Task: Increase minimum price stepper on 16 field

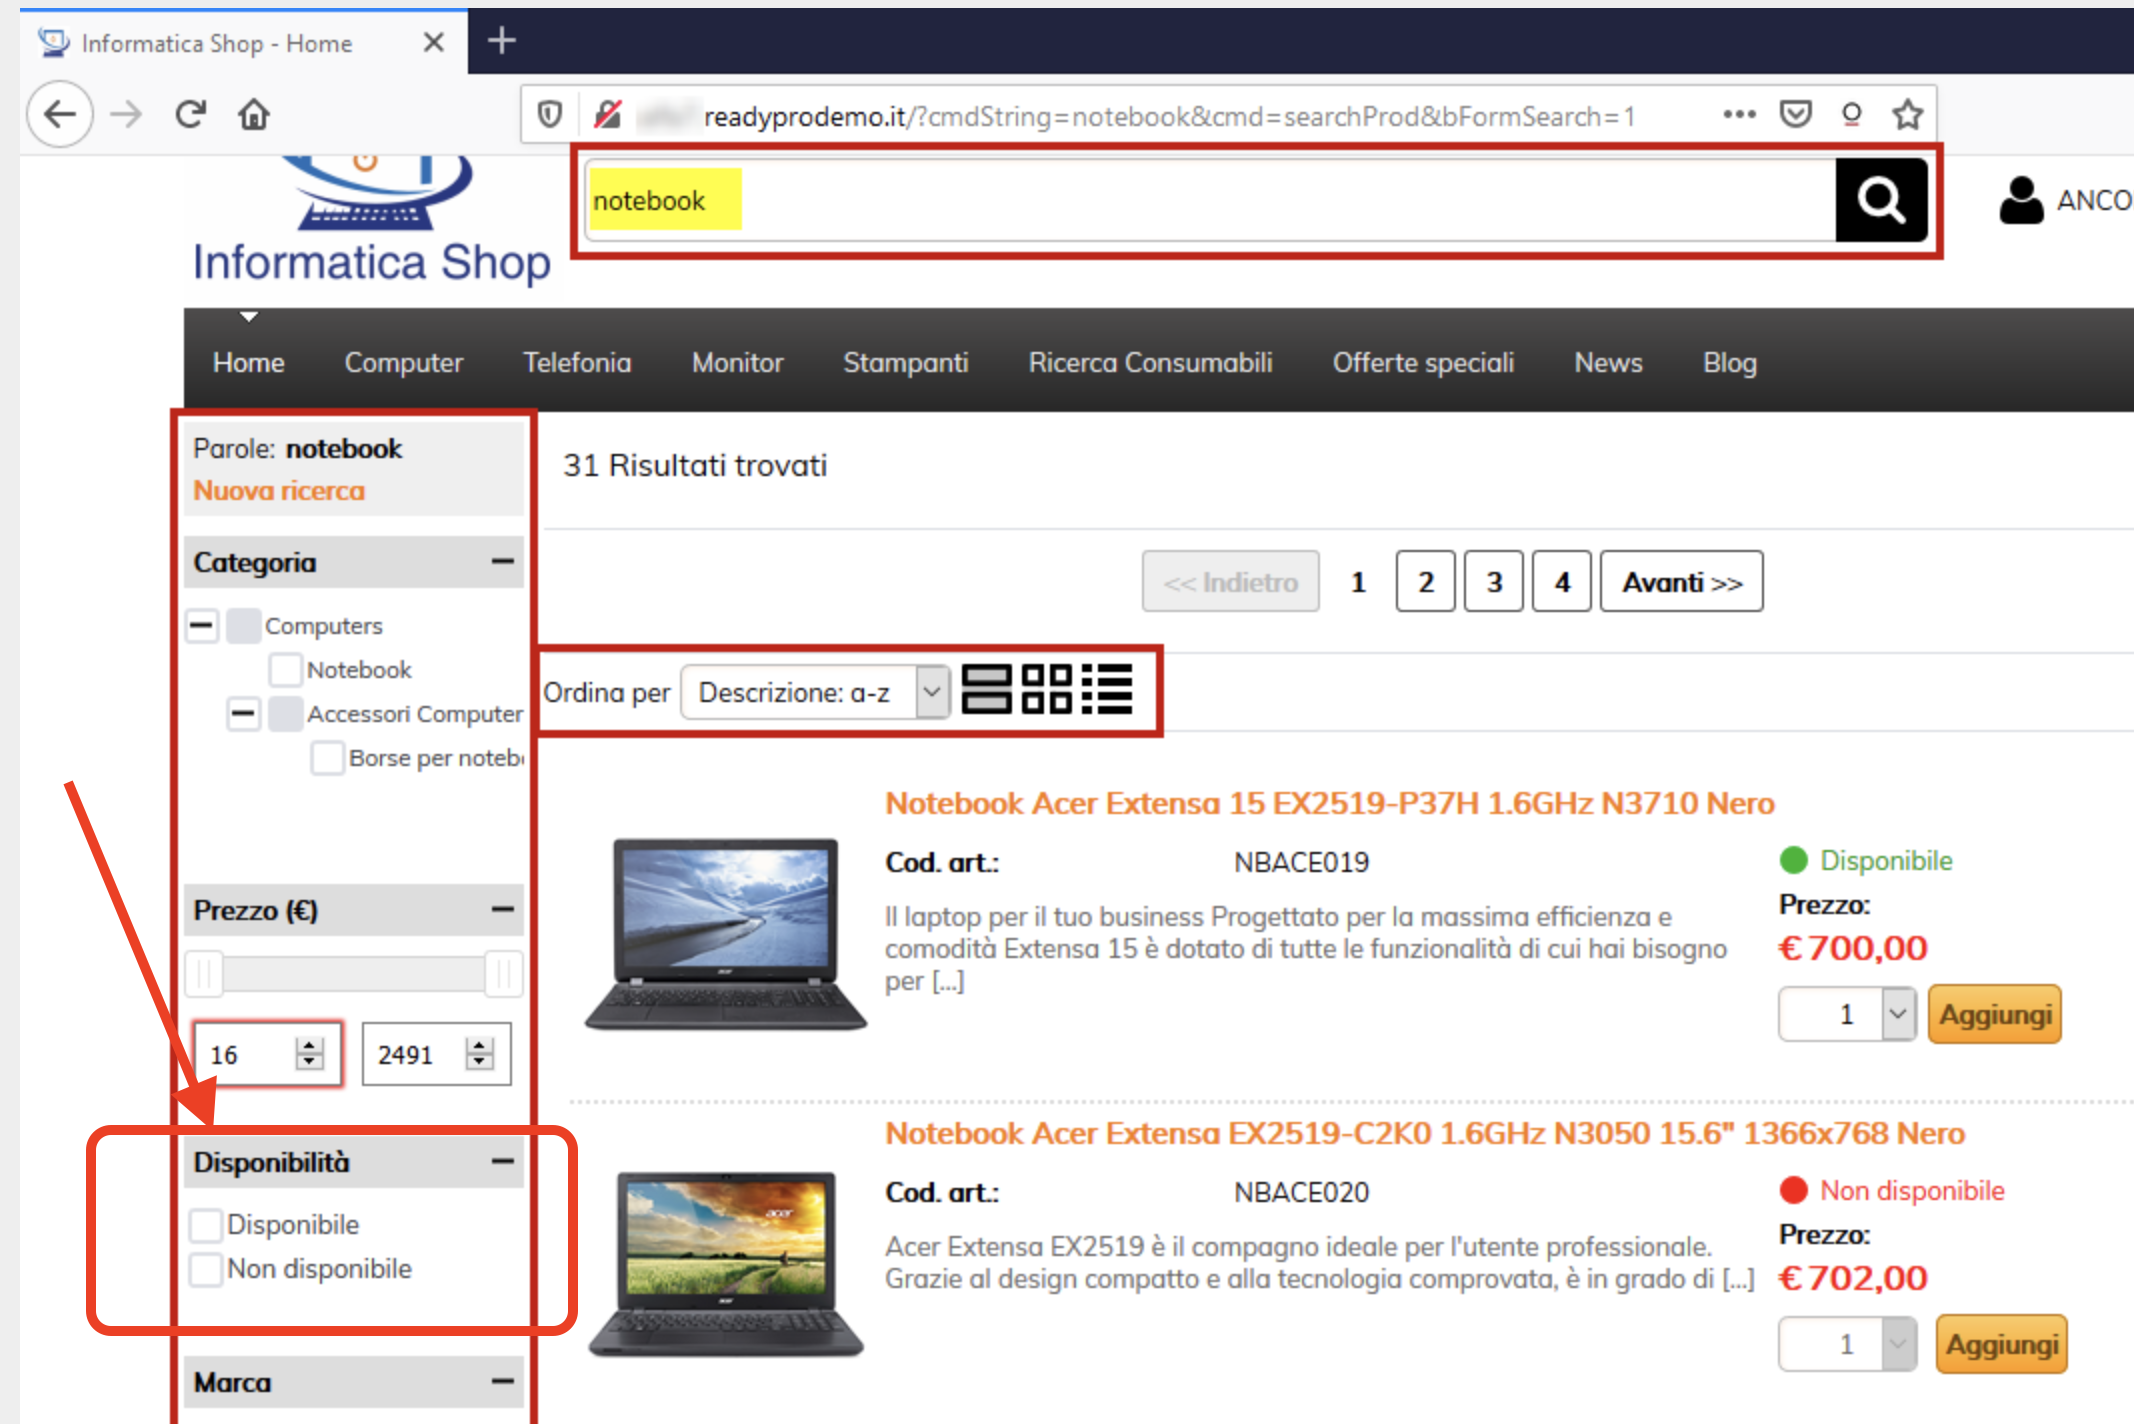Action: (310, 1045)
